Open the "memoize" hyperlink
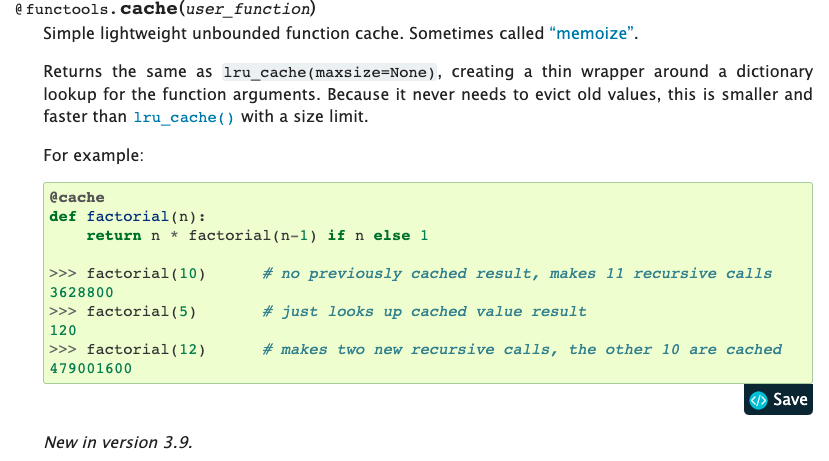 point(593,34)
